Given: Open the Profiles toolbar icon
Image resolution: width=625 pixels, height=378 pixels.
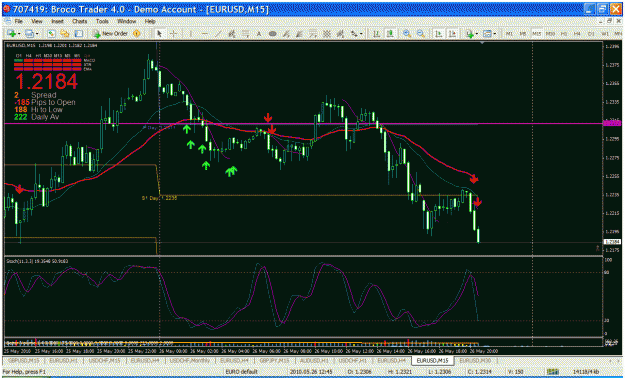Looking at the screenshot, I should [x=29, y=34].
